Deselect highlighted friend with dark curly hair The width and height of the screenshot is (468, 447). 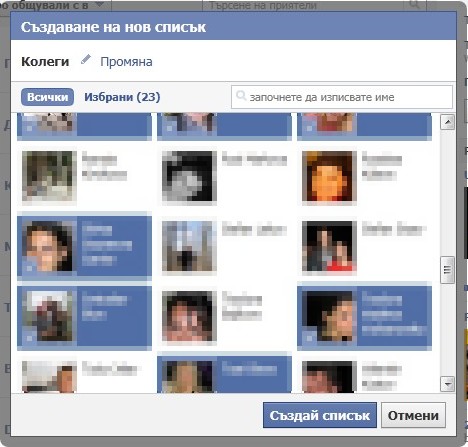tap(84, 246)
